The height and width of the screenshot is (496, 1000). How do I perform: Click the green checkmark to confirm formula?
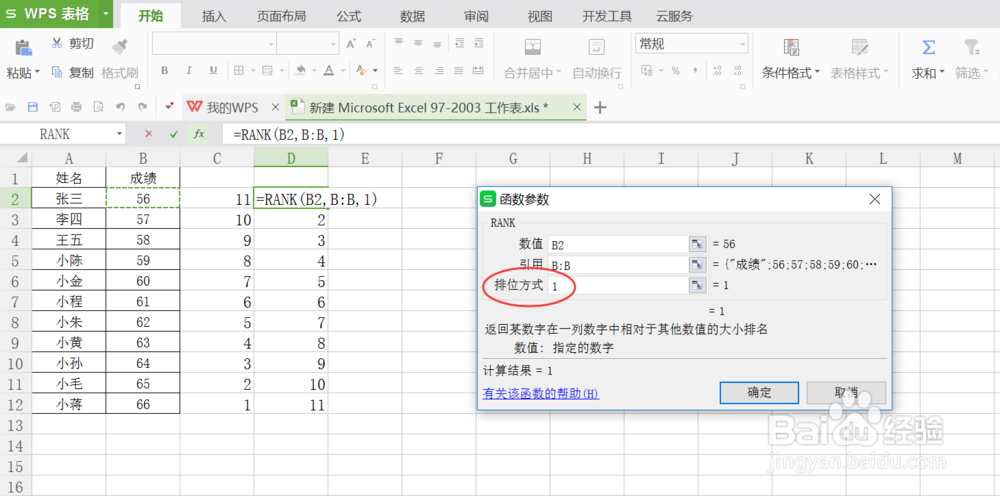[173, 134]
